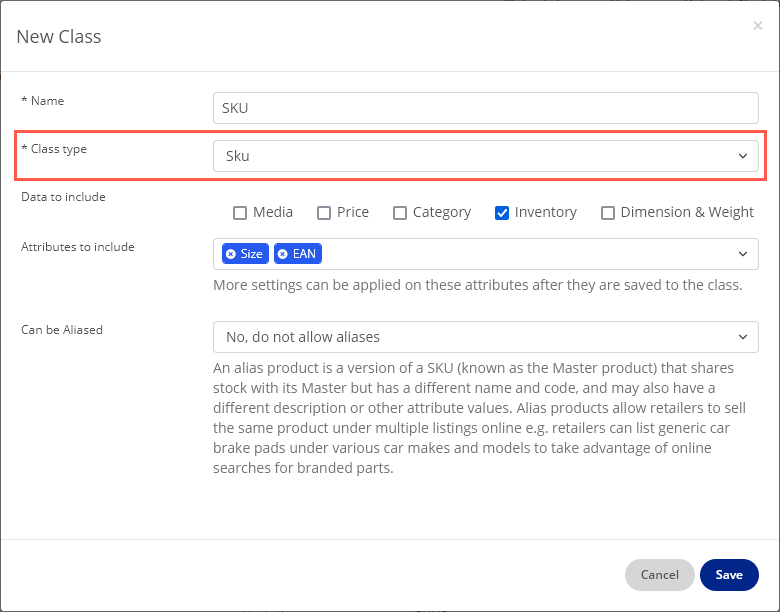The width and height of the screenshot is (780, 612).
Task: Open the 'No, do not allow aliases' dropdown
Action: click(485, 337)
